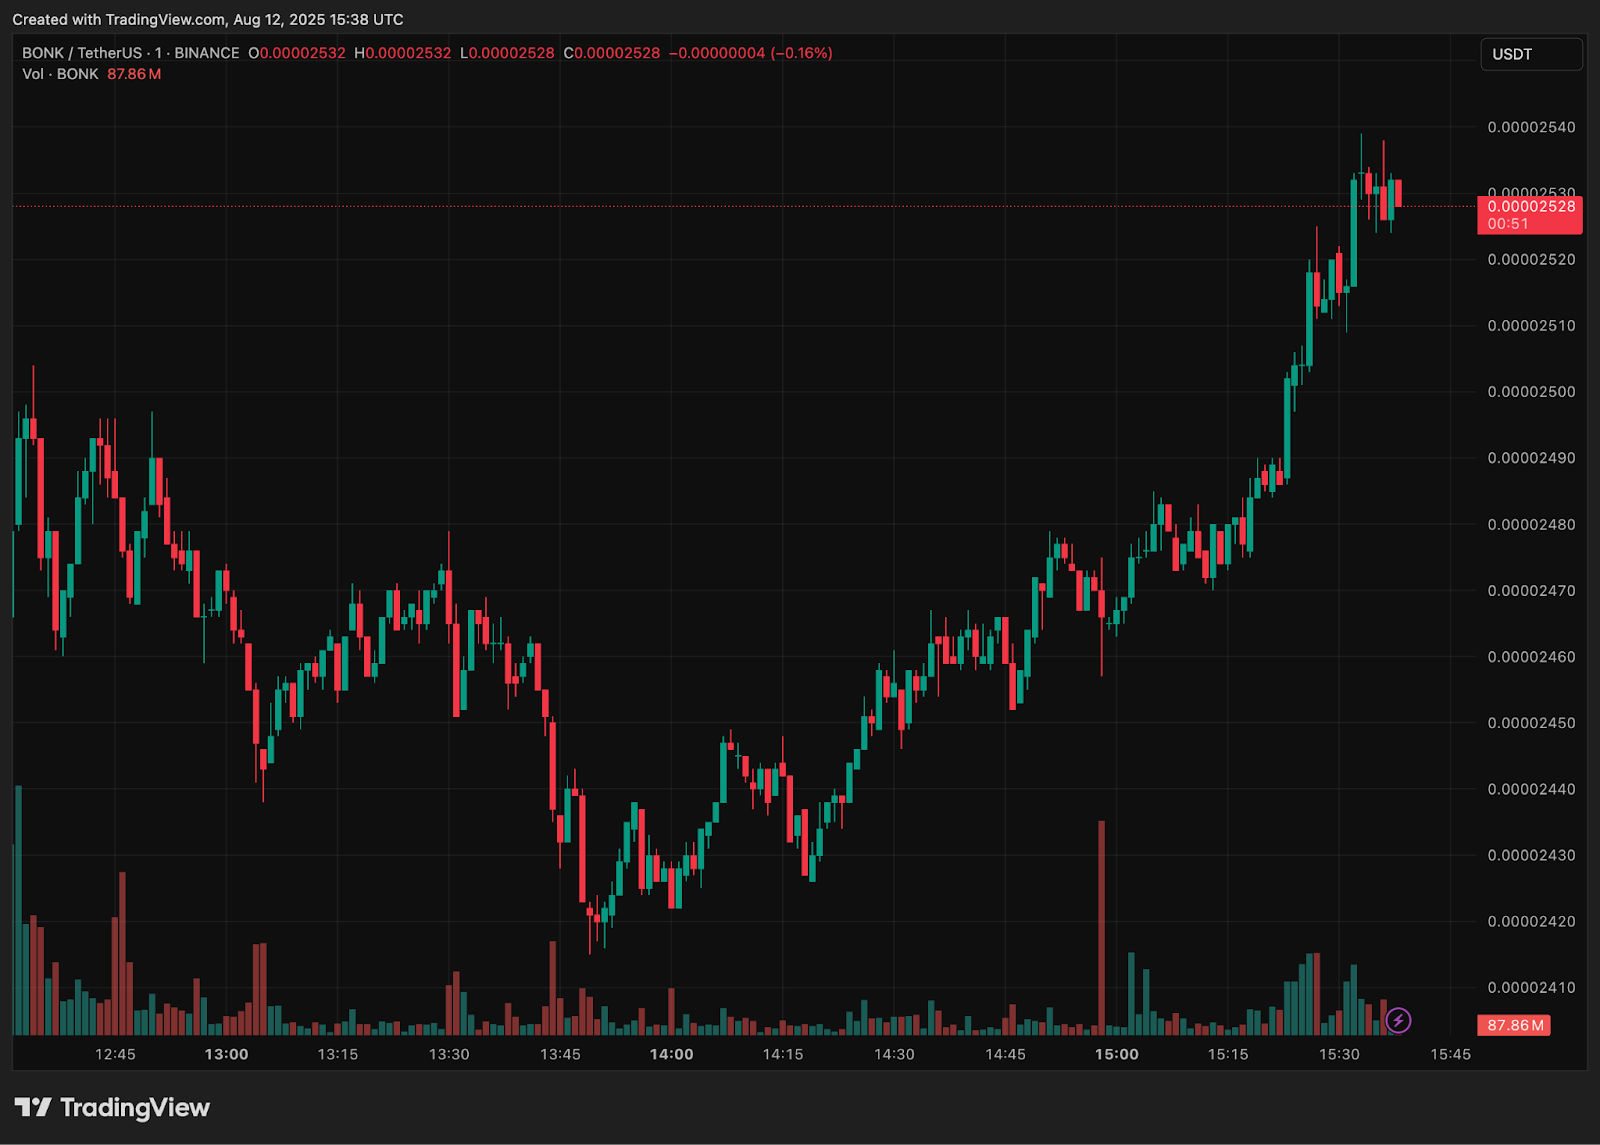Click the 0.00002540 price scale label

click(1531, 127)
